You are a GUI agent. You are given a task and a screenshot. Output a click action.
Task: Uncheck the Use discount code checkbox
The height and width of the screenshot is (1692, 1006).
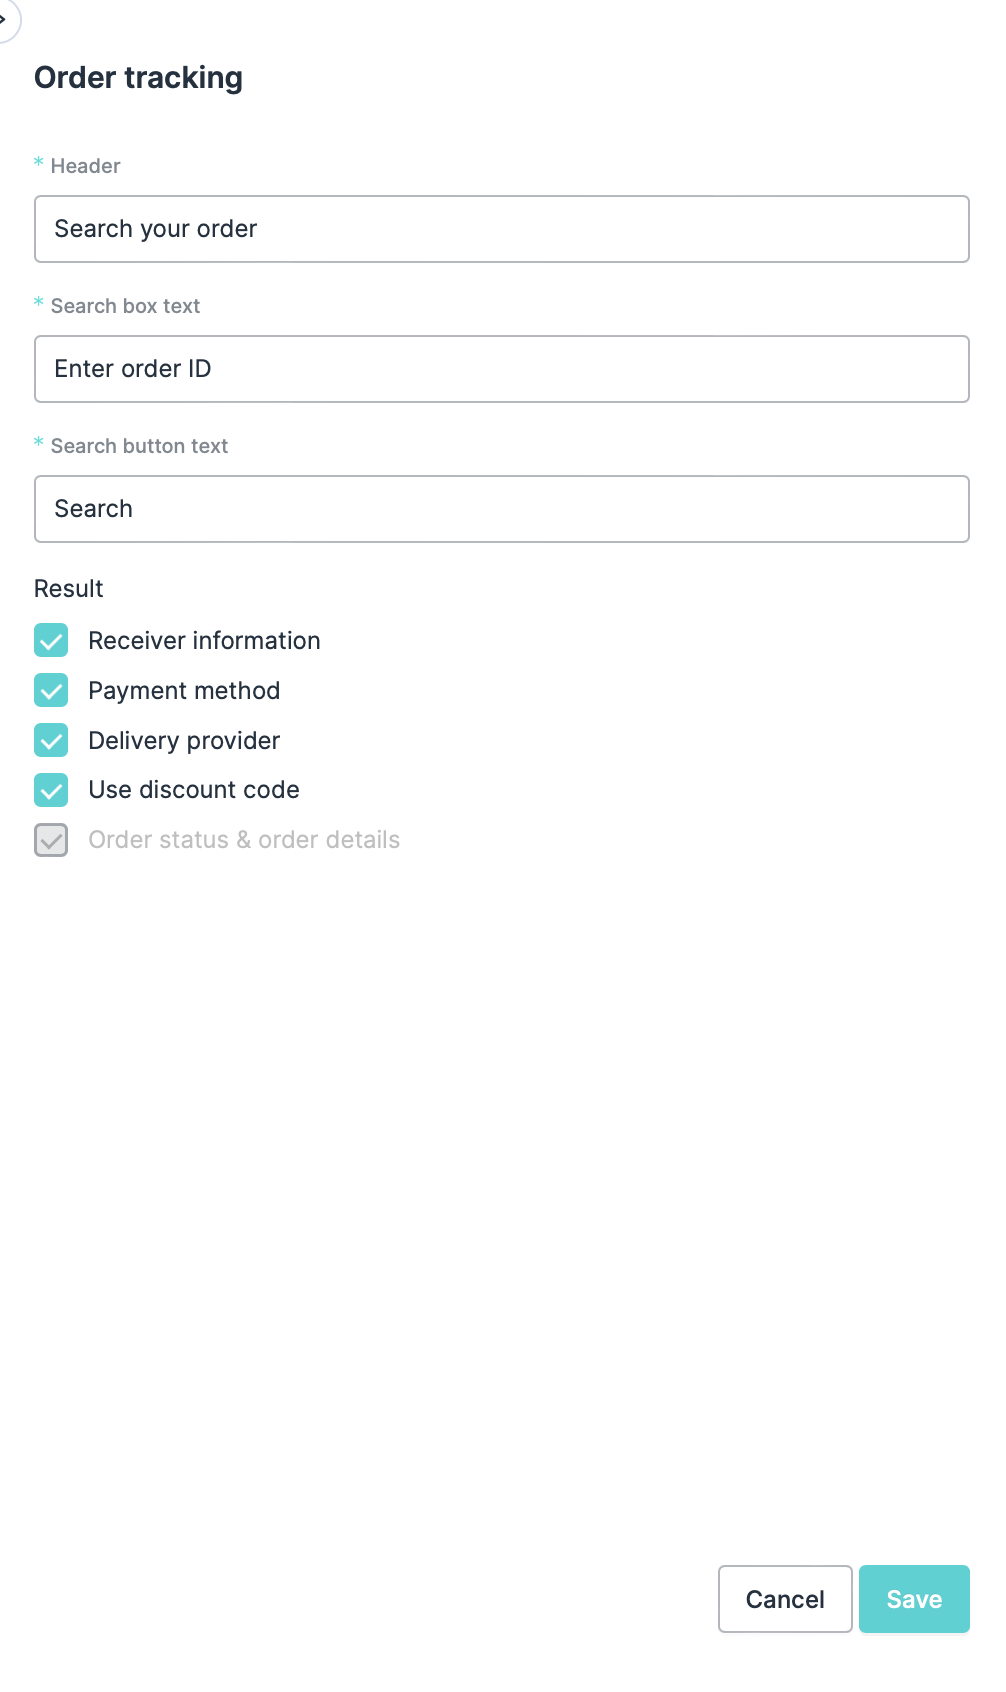[51, 790]
